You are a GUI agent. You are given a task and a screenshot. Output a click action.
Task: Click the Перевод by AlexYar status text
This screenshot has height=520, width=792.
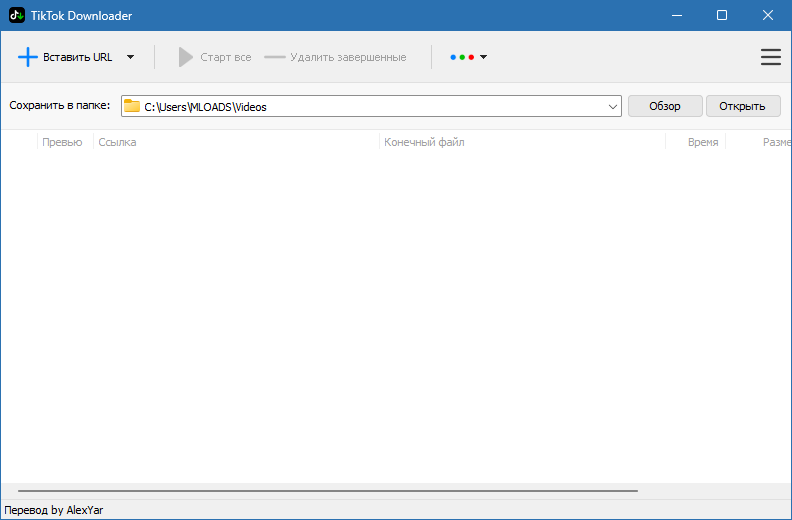click(54, 510)
